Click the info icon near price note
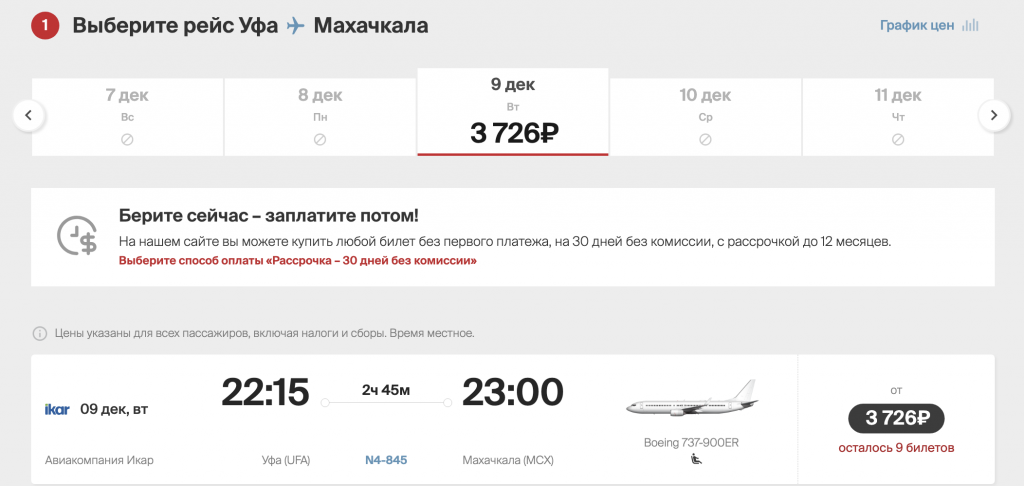Viewport: 1024px width, 486px height. click(x=40, y=333)
